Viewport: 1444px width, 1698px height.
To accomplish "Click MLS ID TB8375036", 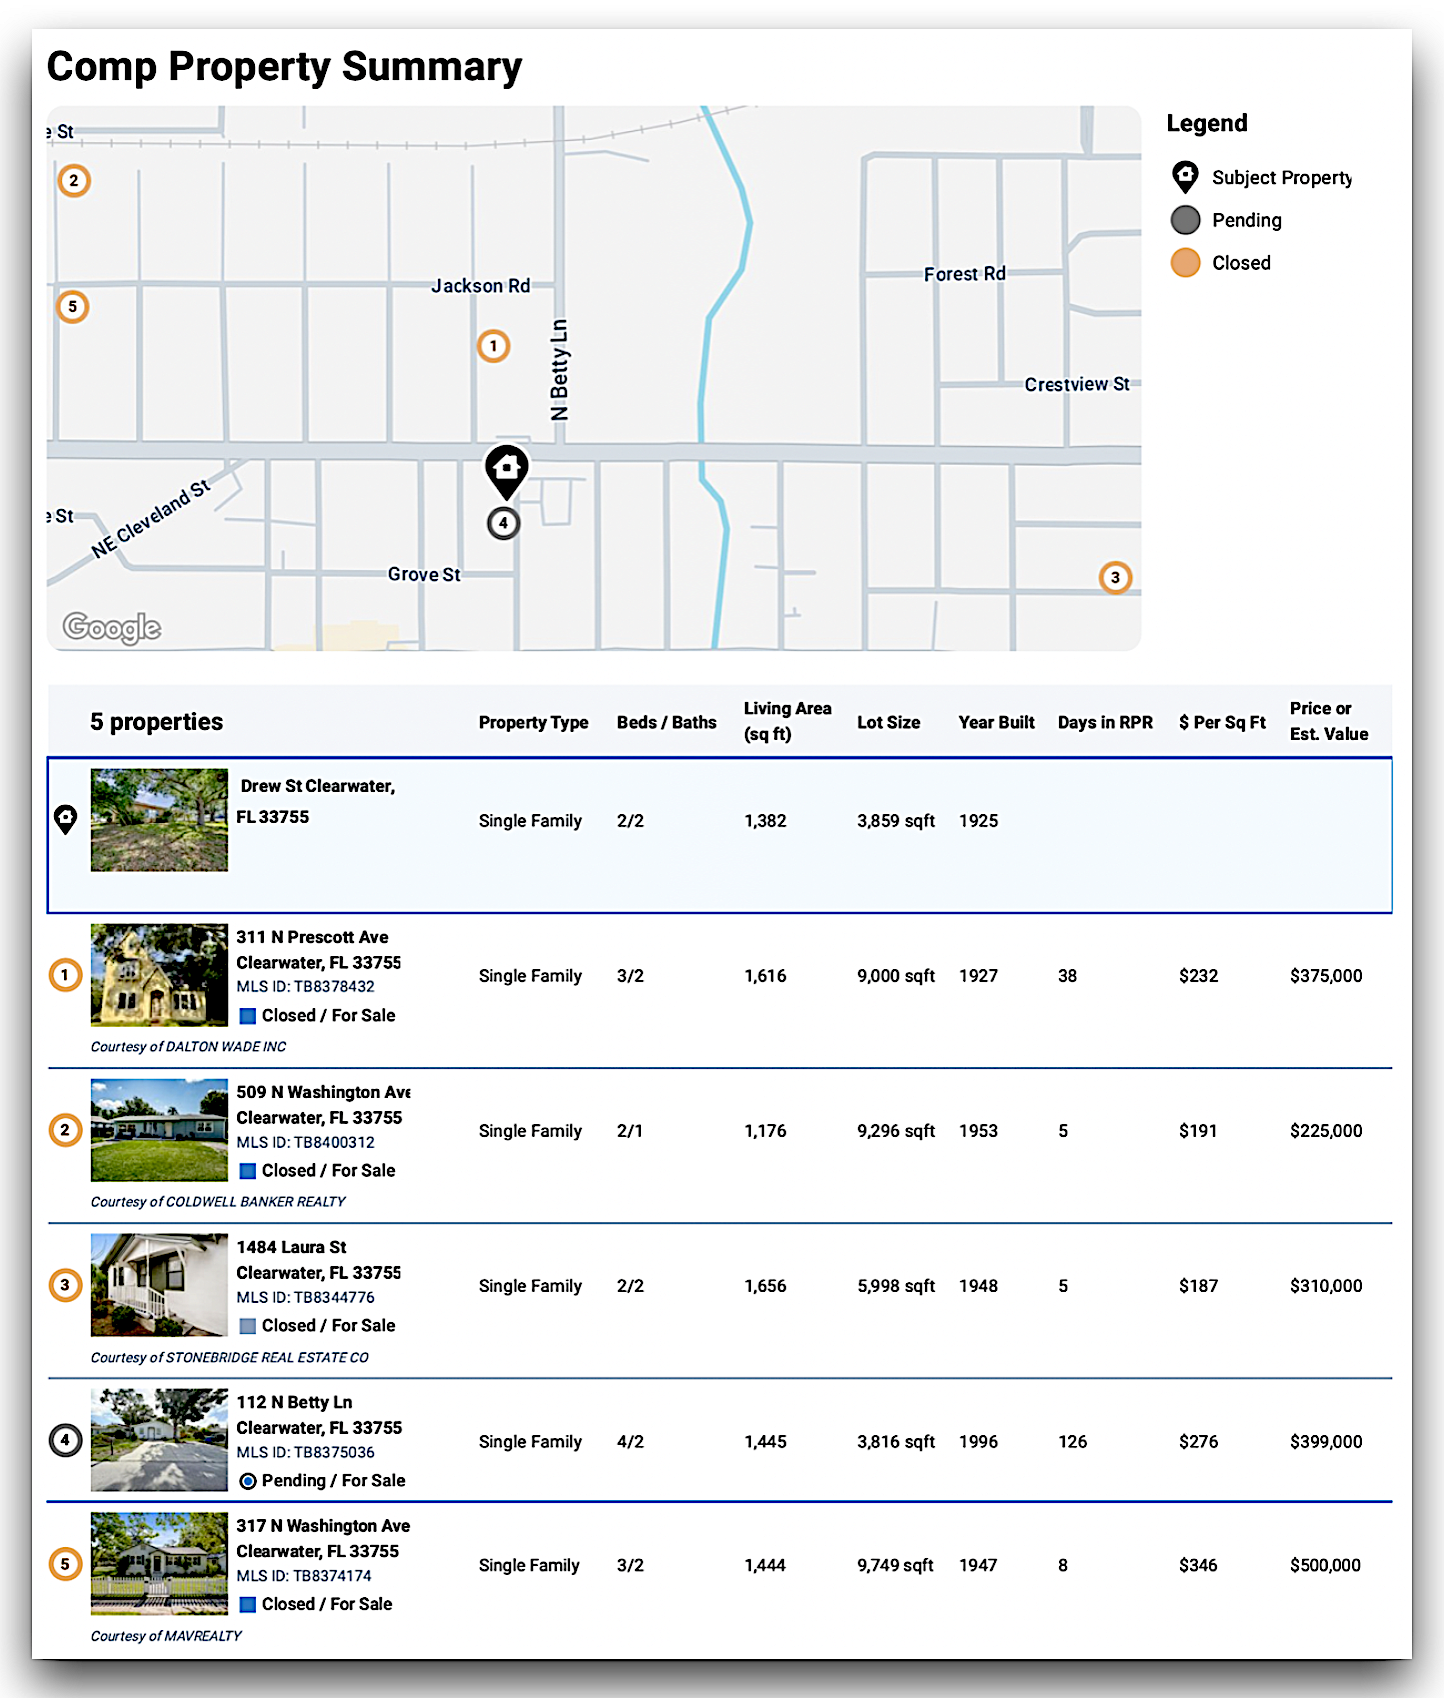I will coord(305,1452).
